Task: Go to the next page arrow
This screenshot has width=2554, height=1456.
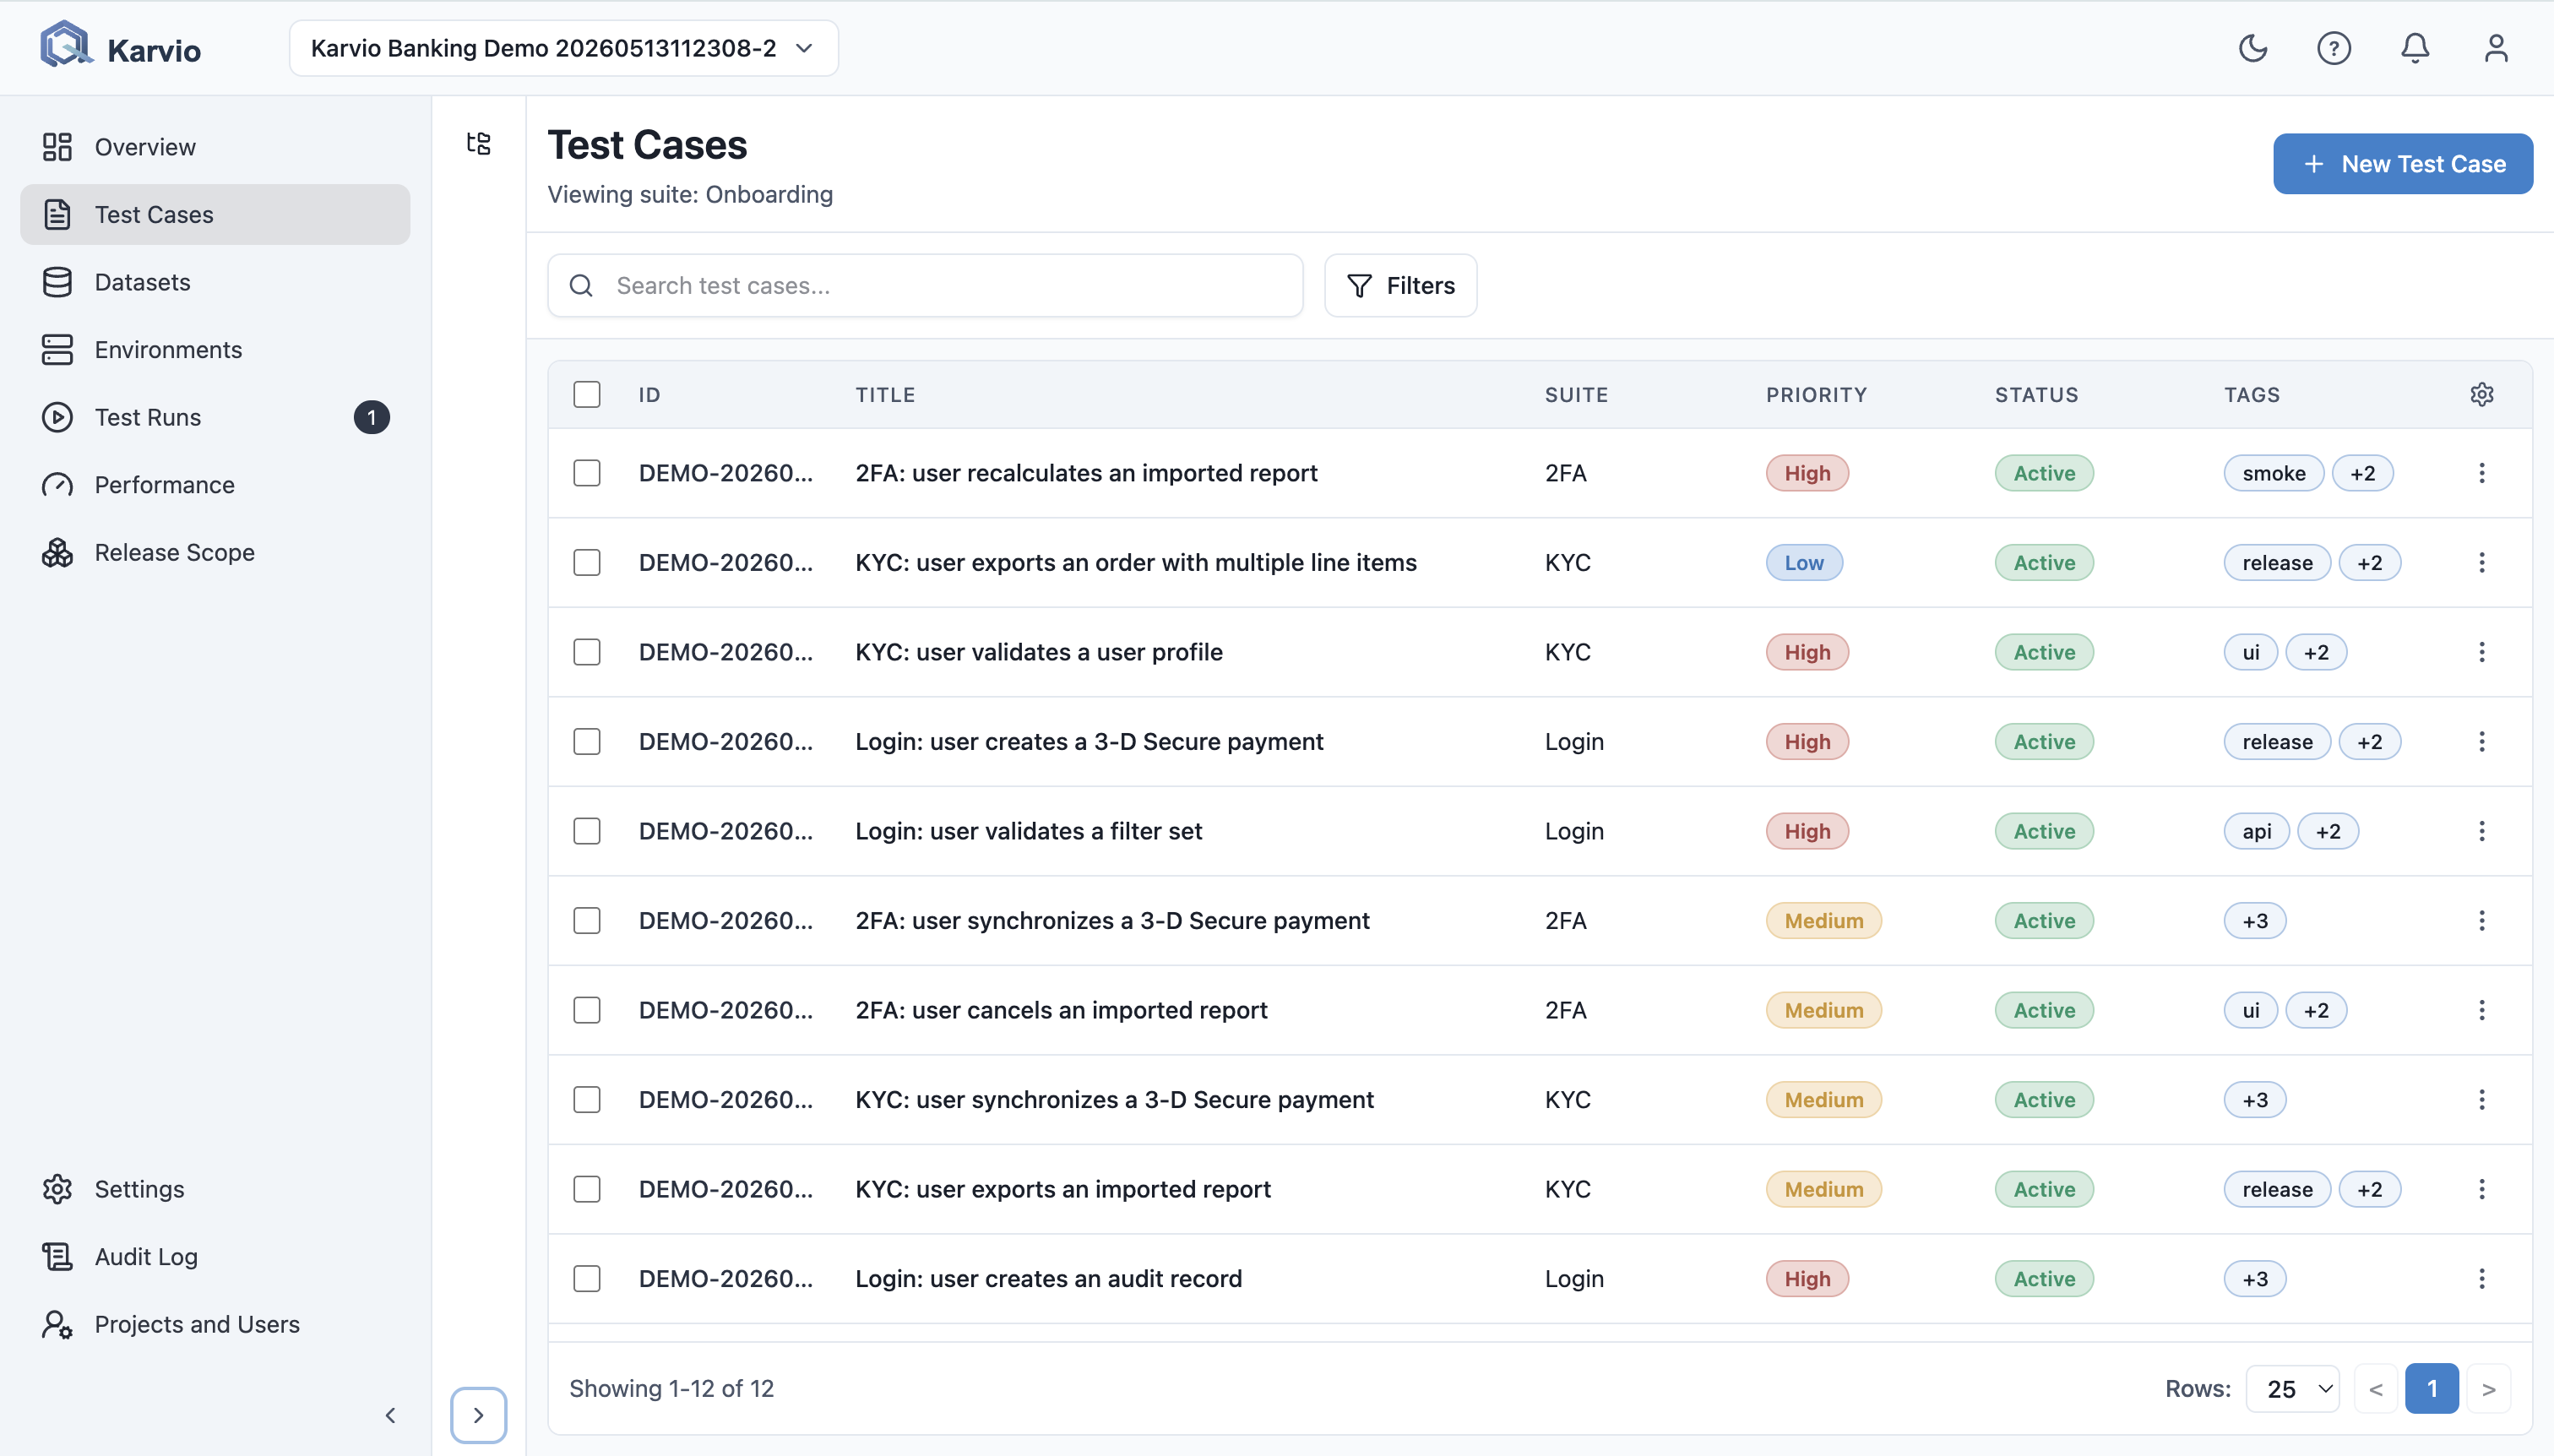Action: 2488,1388
